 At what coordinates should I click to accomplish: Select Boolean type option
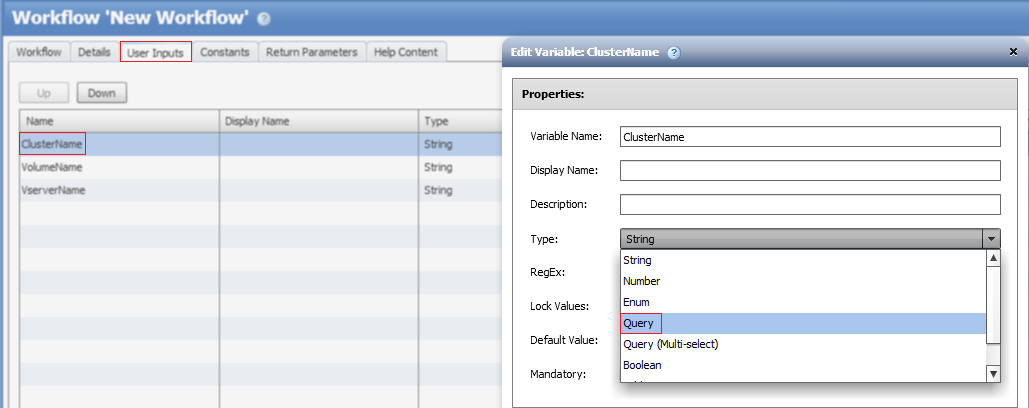click(x=642, y=365)
